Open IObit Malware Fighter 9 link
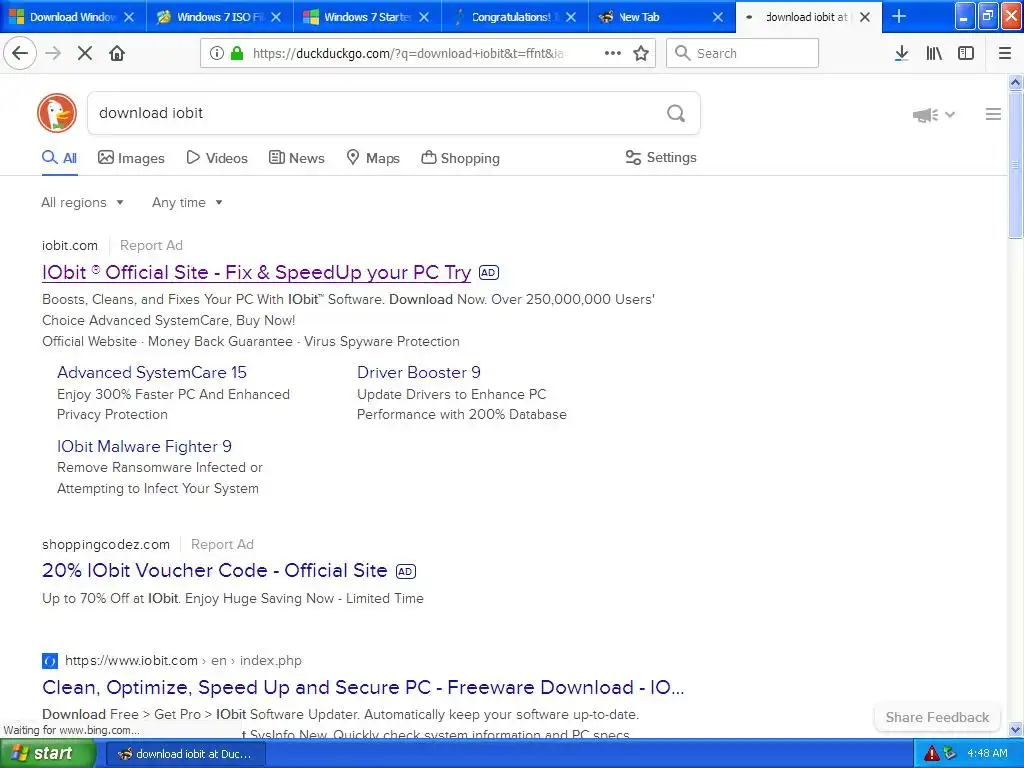This screenshot has width=1024, height=768. click(x=144, y=446)
